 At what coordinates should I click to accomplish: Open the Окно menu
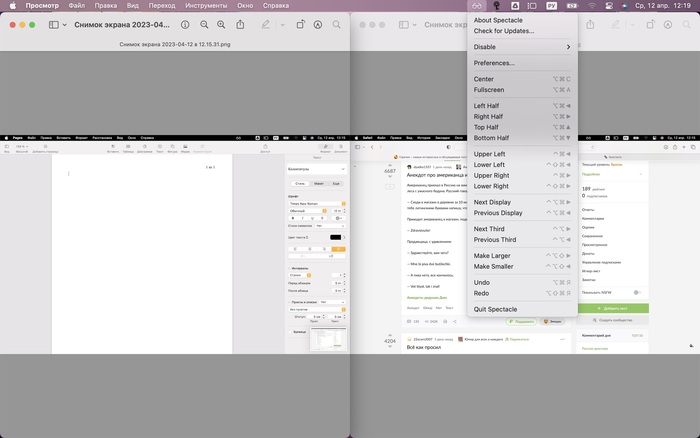pos(245,6)
